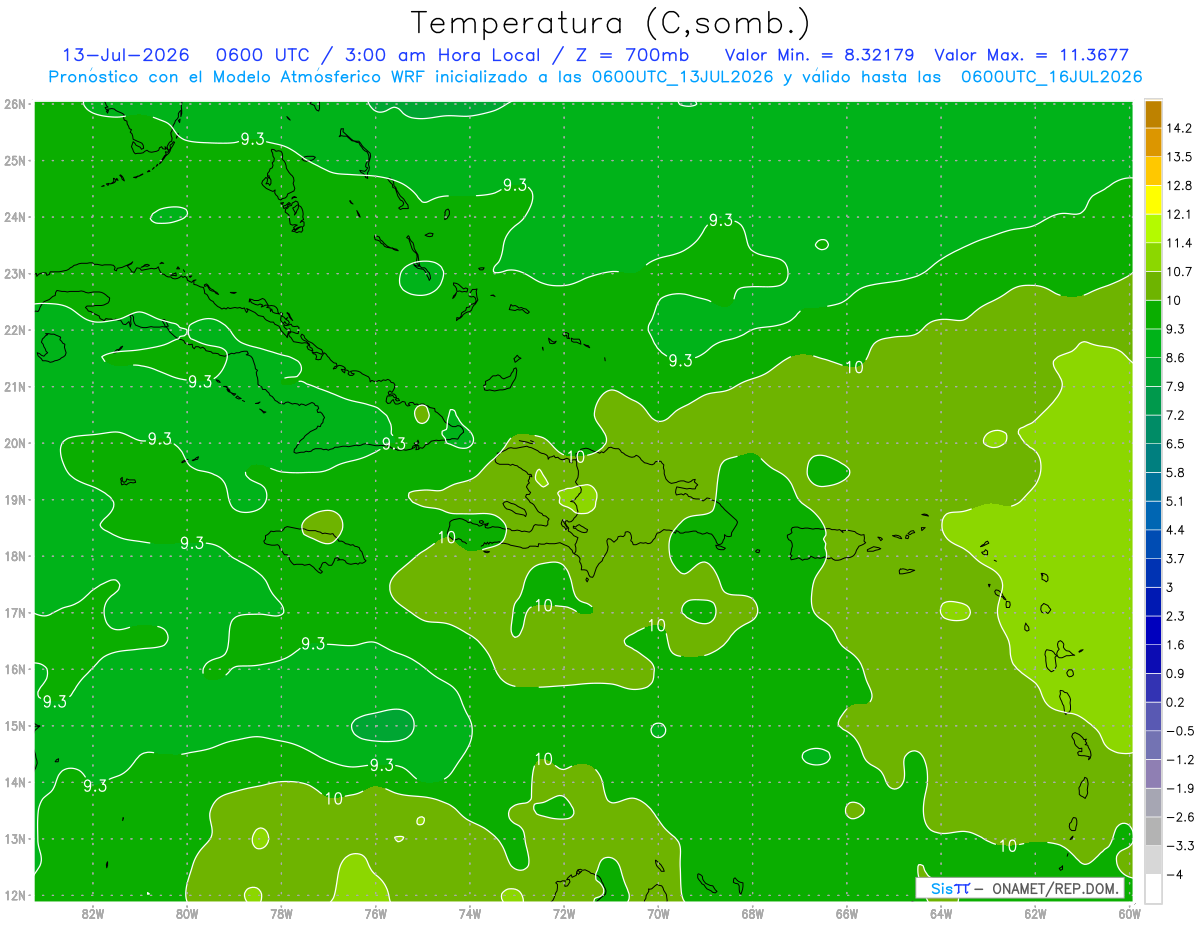The image size is (1200, 927).
Task: Click the longitude label '64W'
Action: (x=941, y=913)
